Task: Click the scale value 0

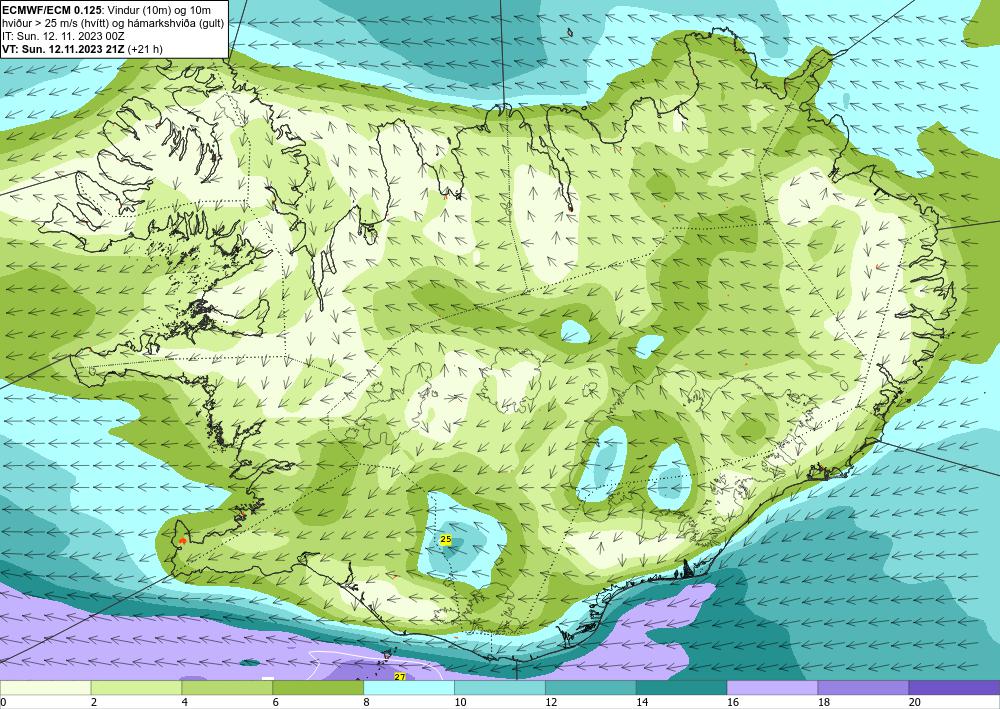Action: click(3, 703)
